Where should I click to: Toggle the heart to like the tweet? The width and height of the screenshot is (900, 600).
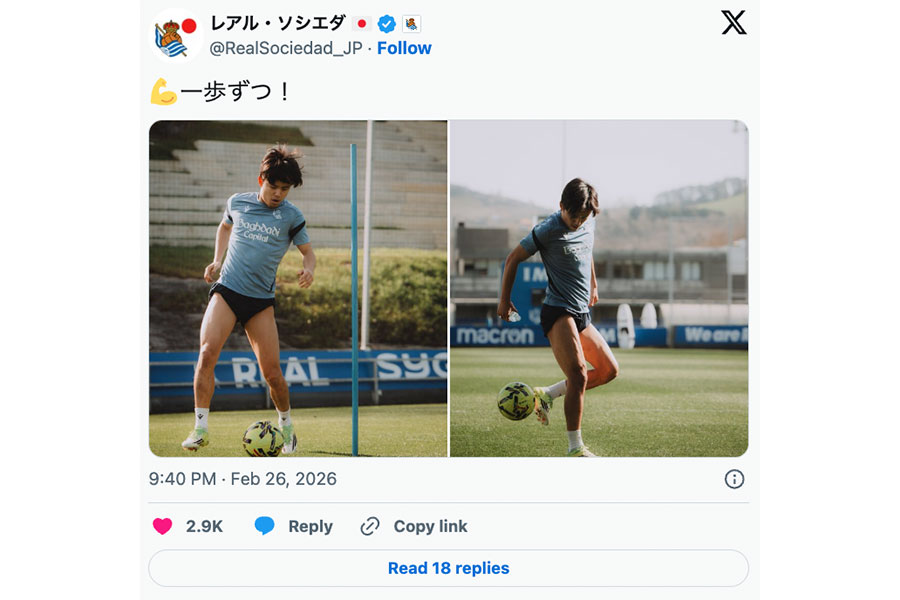pos(163,525)
